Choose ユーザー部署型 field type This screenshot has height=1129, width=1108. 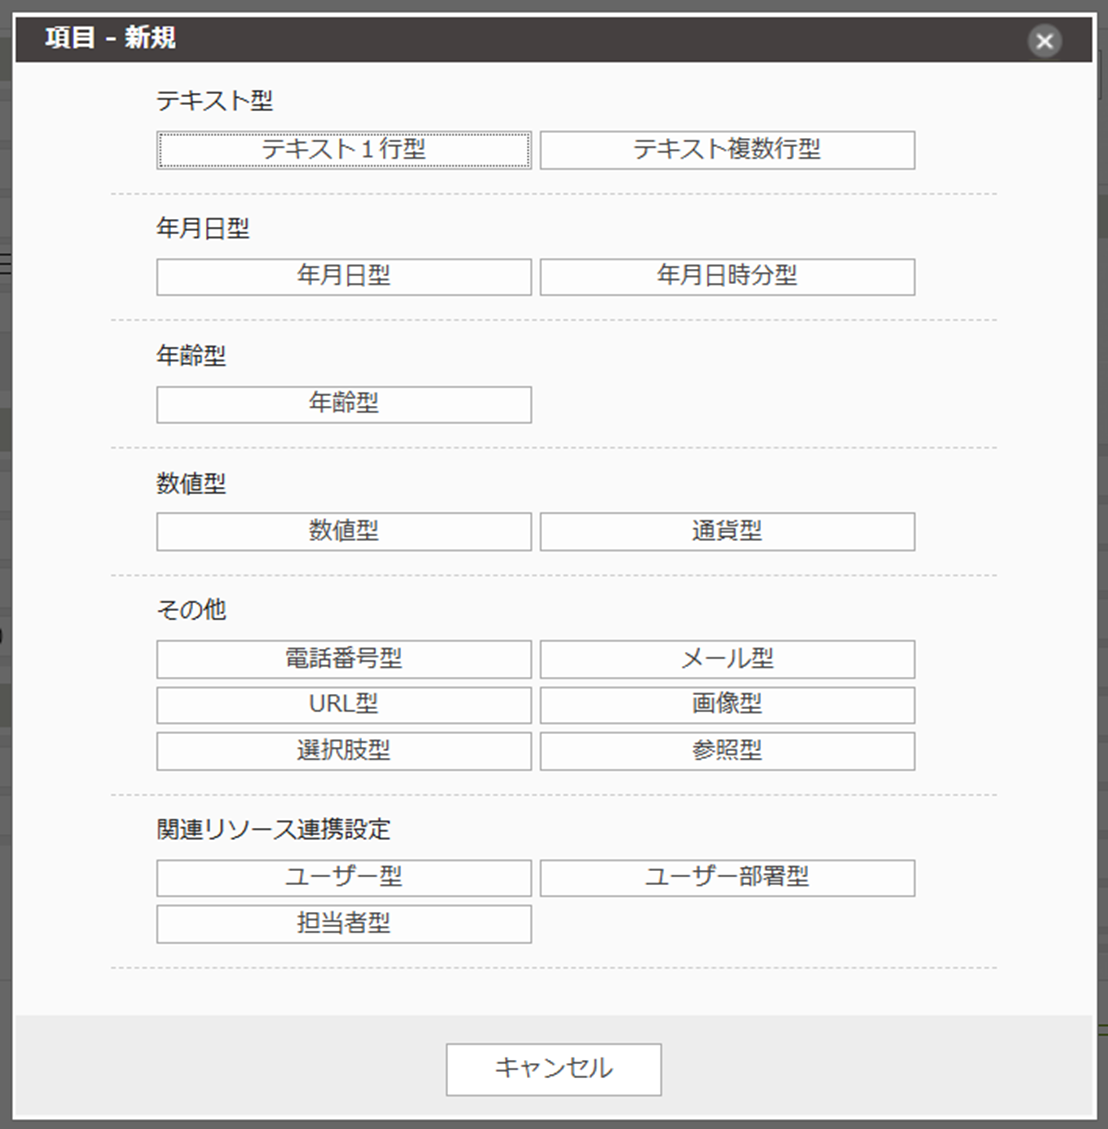tap(727, 878)
